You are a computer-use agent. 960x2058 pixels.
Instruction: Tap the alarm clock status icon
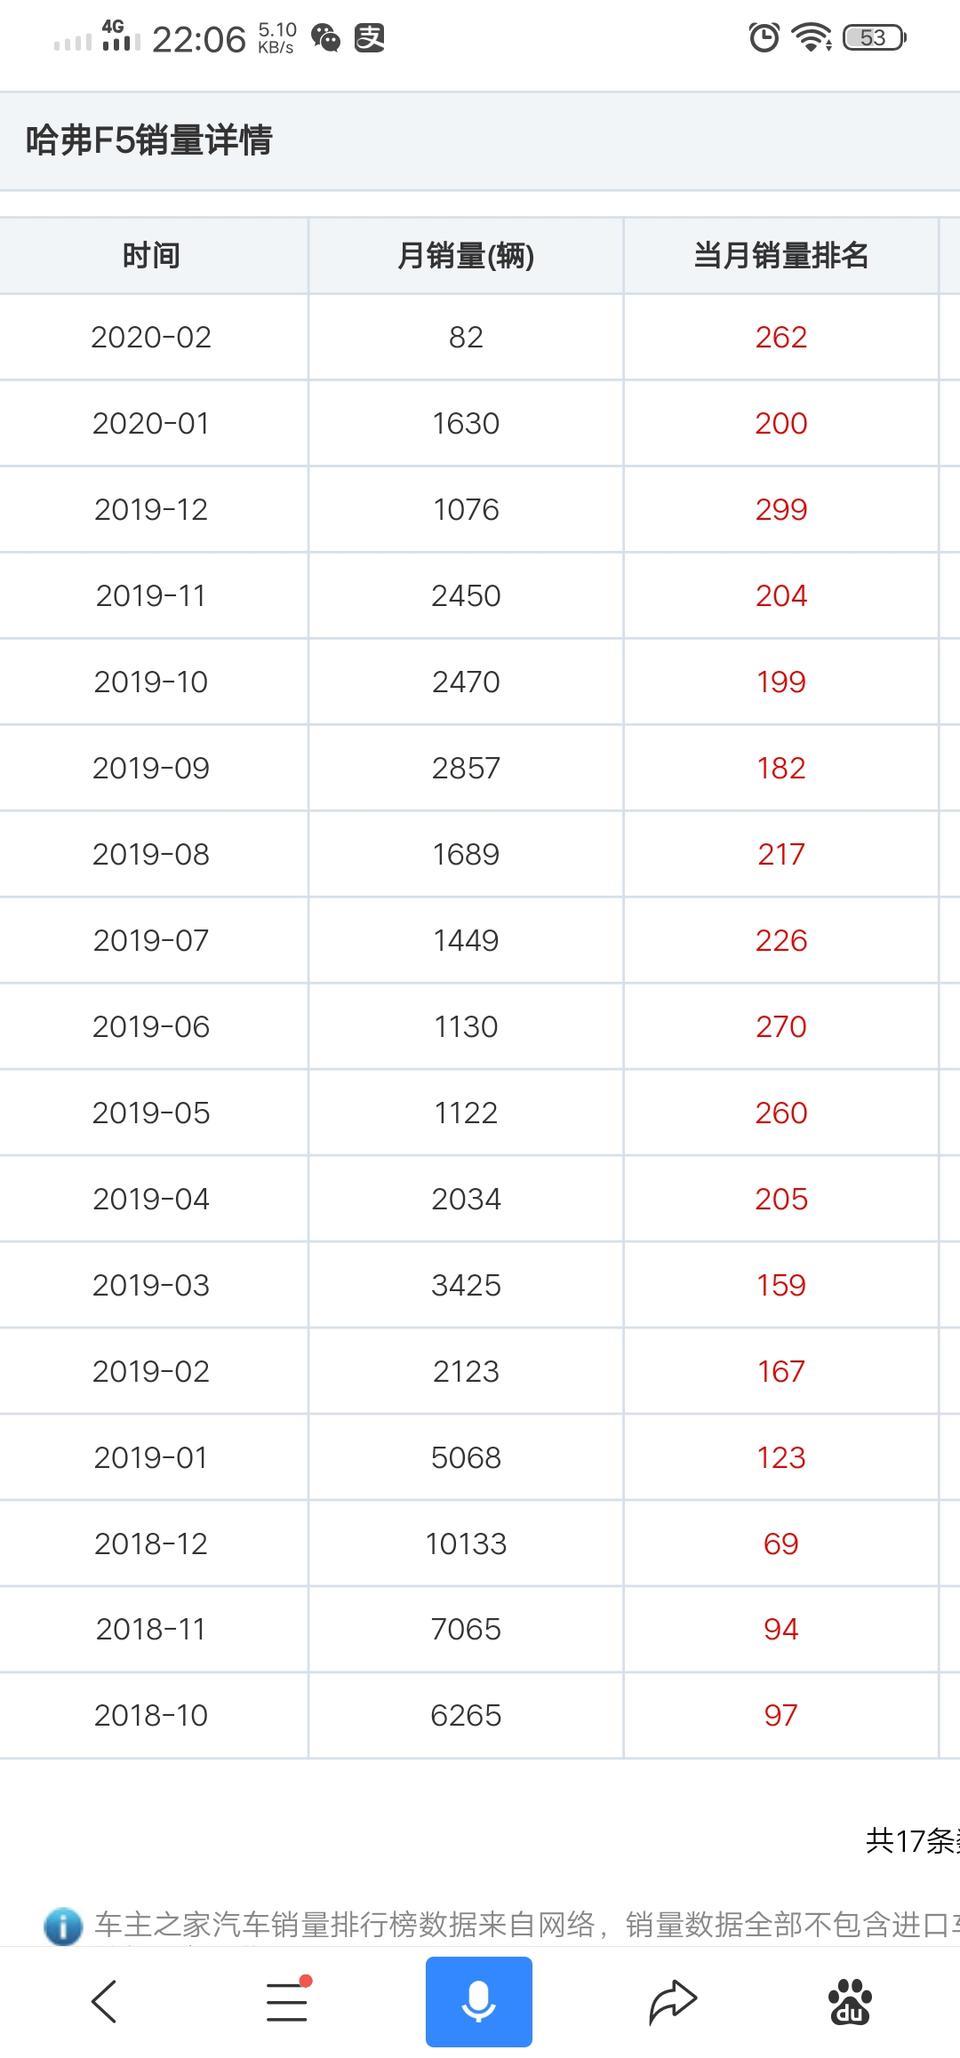pyautogui.click(x=764, y=38)
